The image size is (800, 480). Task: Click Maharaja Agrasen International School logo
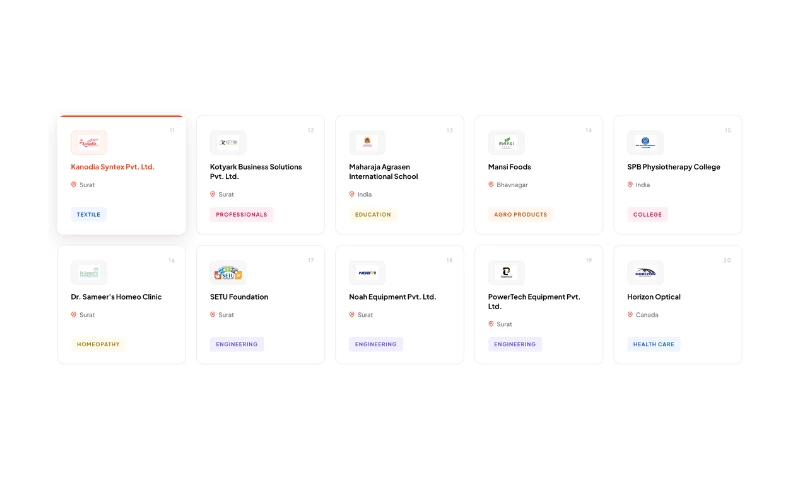click(x=367, y=142)
